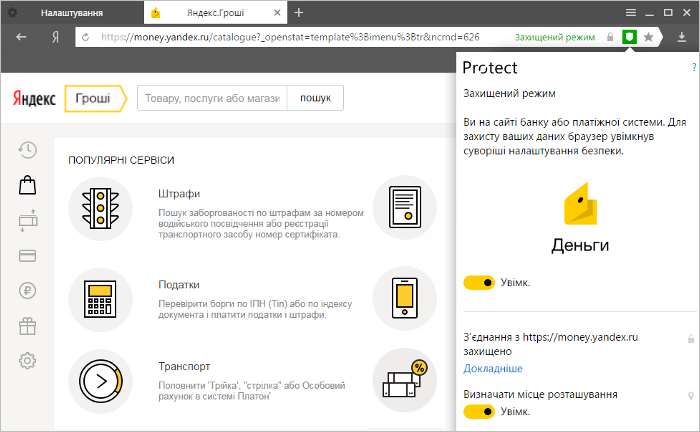The height and width of the screenshot is (432, 700).
Task: Click the Транспорт circular arrow icon
Action: pos(100,381)
